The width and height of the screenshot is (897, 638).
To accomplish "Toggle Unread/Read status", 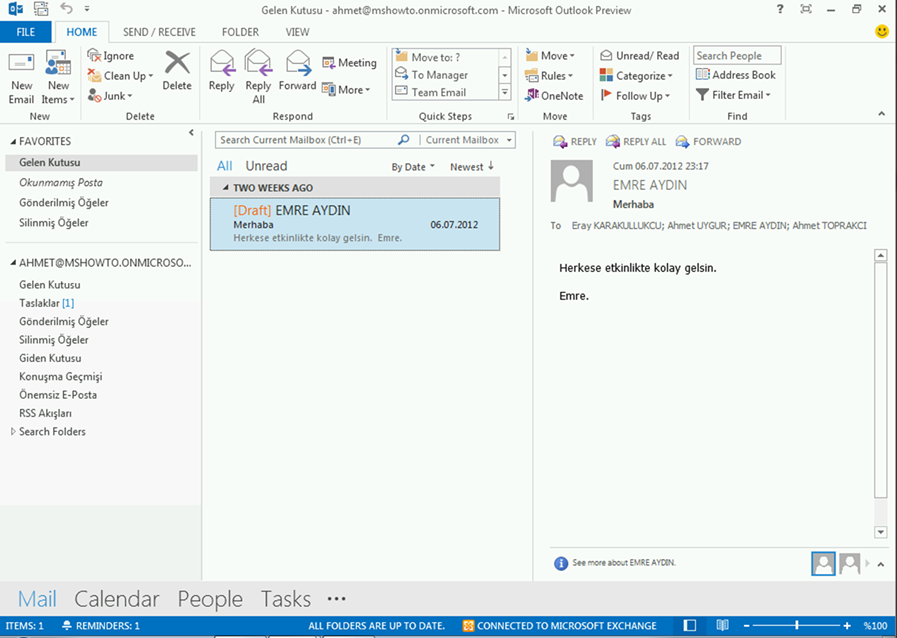I will (x=639, y=56).
